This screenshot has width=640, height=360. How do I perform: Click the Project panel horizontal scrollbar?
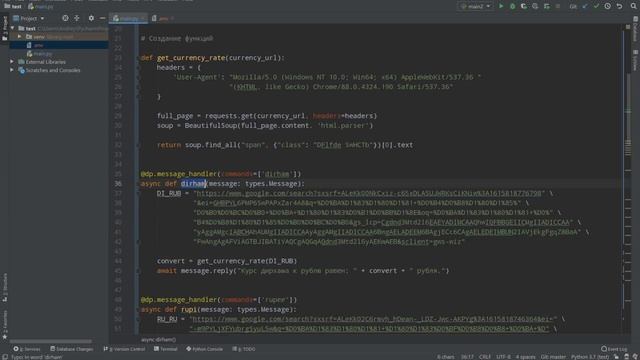51,341
